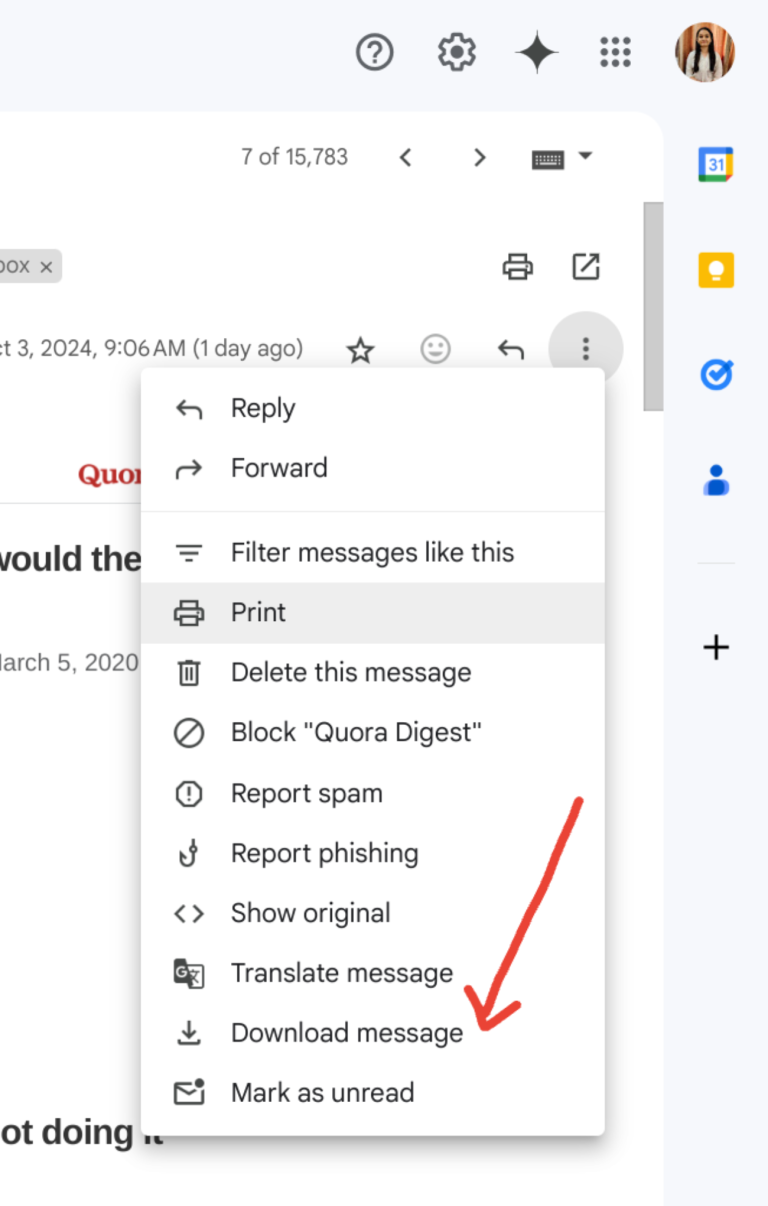Image resolution: width=768 pixels, height=1206 pixels.
Task: Select Download message from the menu
Action: point(346,1033)
